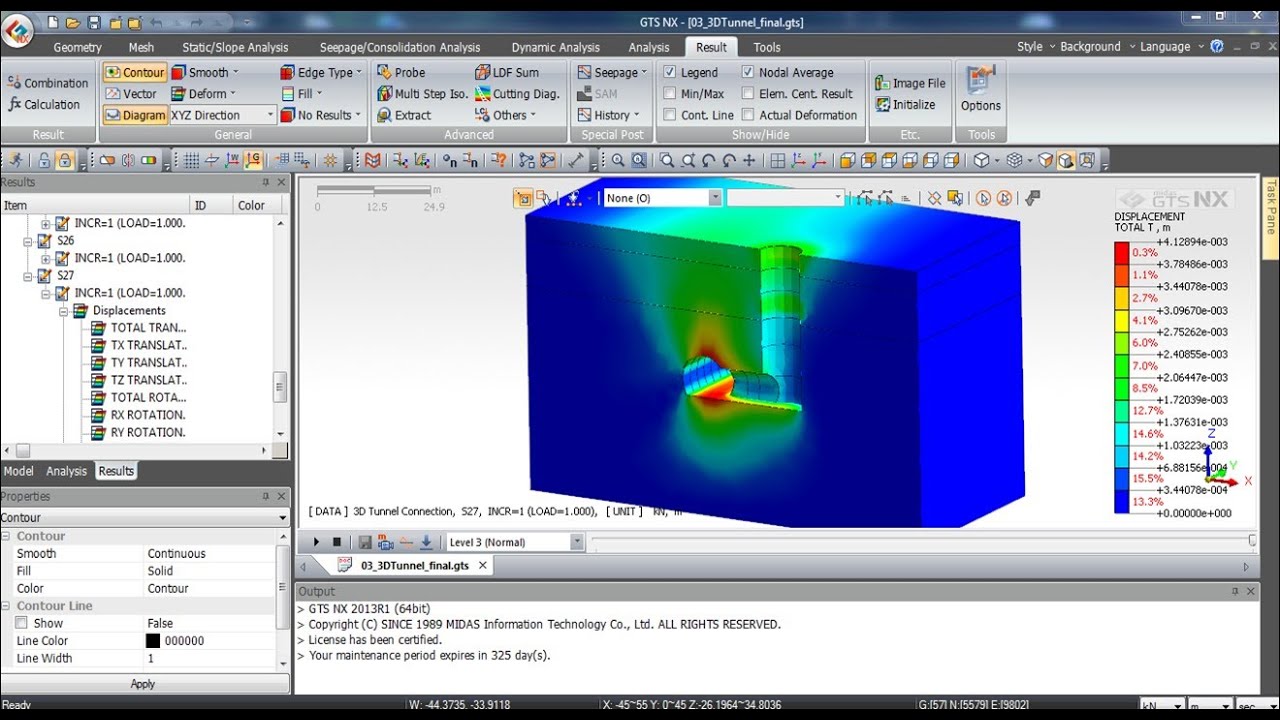Click the rotate counterclockwise view icon
Viewport: 1280px width, 720px height.
[708, 160]
